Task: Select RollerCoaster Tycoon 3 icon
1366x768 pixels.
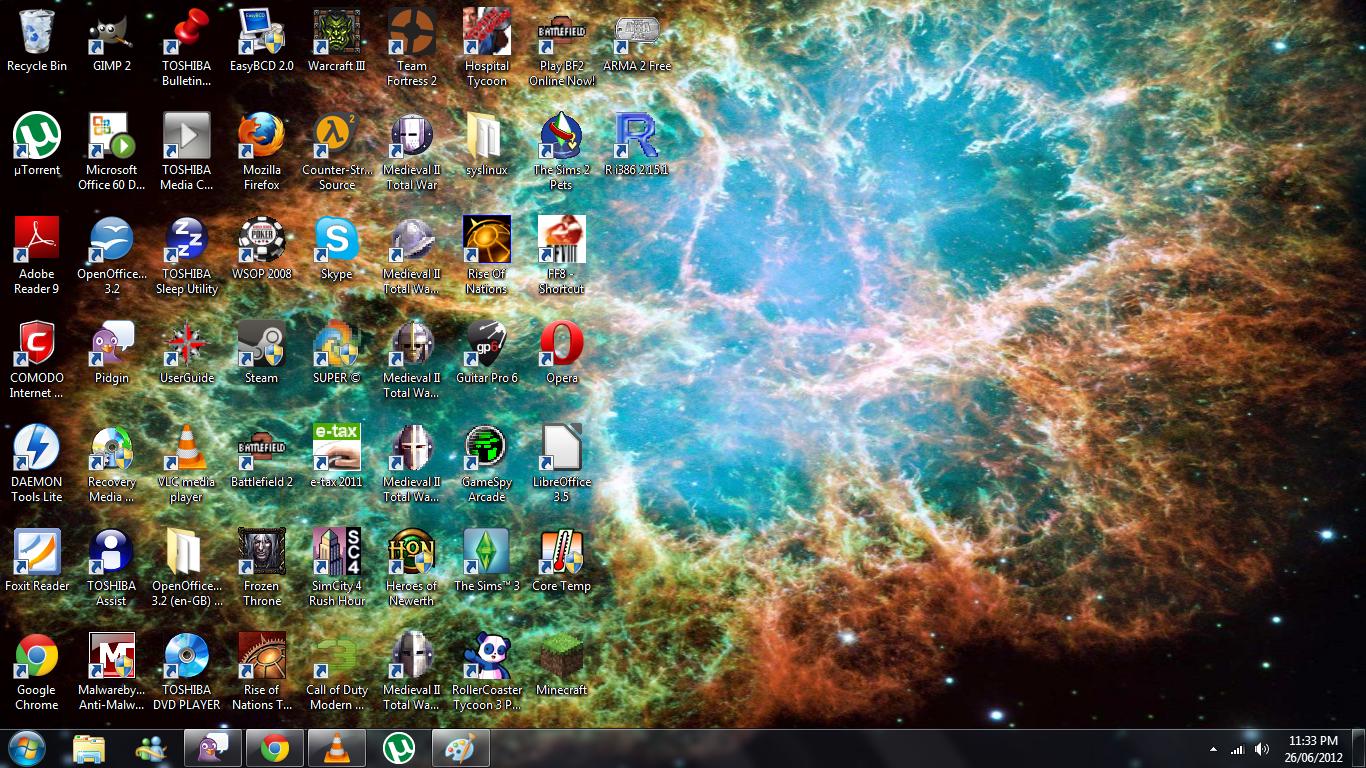Action: point(487,672)
